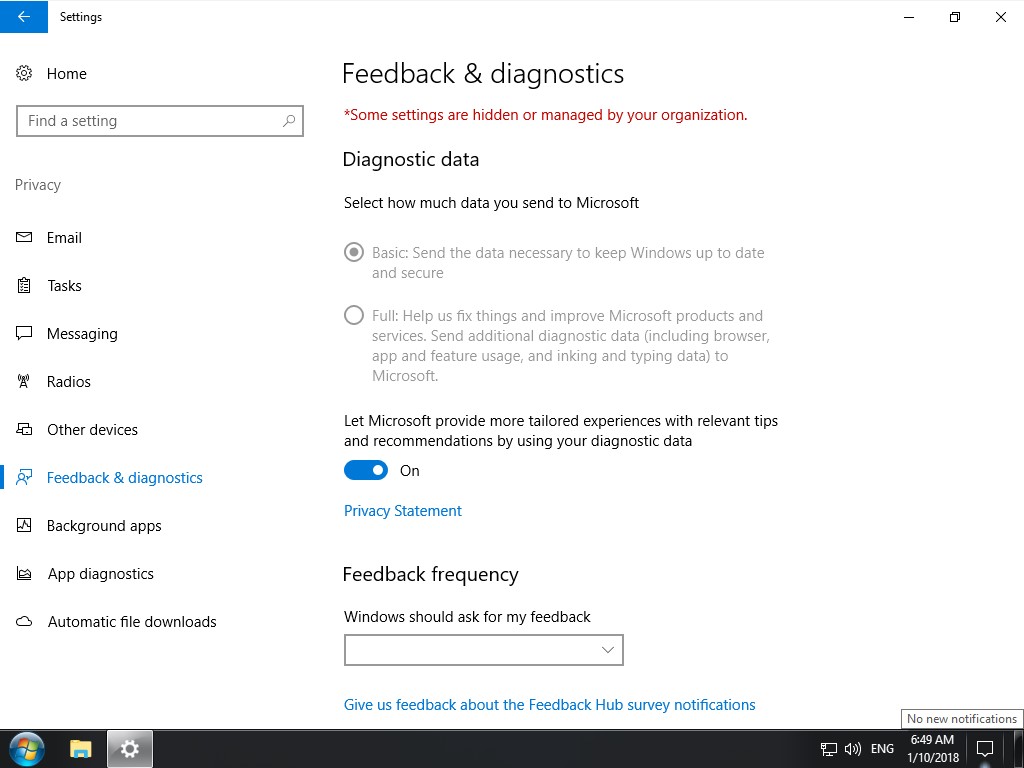
Task: Click the Home gear icon
Action: click(24, 73)
